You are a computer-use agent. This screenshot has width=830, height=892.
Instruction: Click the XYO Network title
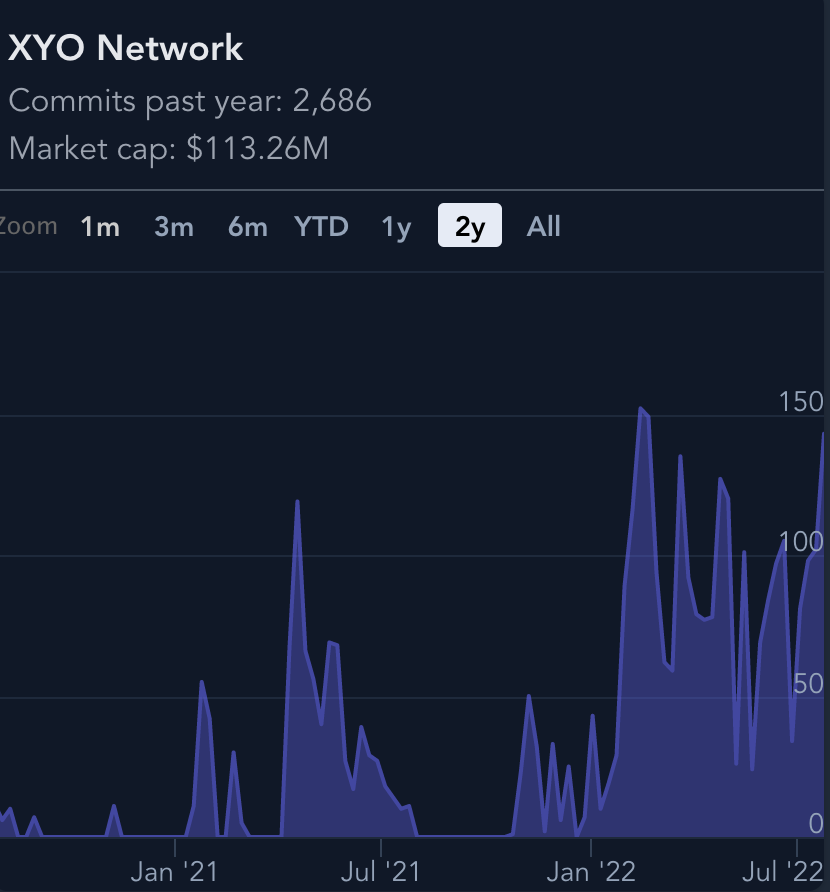tap(126, 47)
